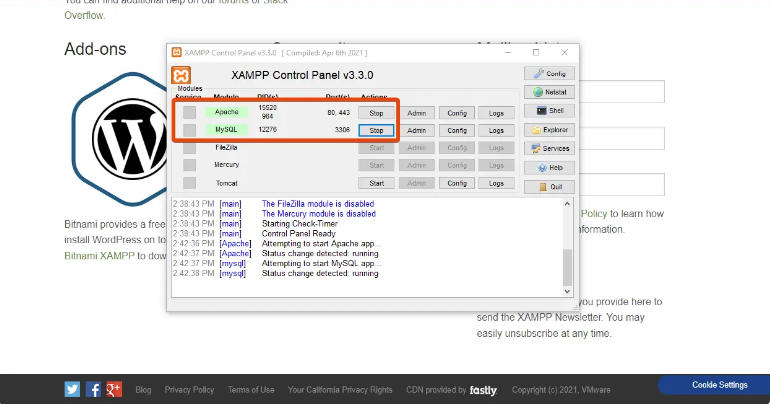Open the main Config button with wrench icon
This screenshot has width=770, height=404.
click(x=549, y=73)
